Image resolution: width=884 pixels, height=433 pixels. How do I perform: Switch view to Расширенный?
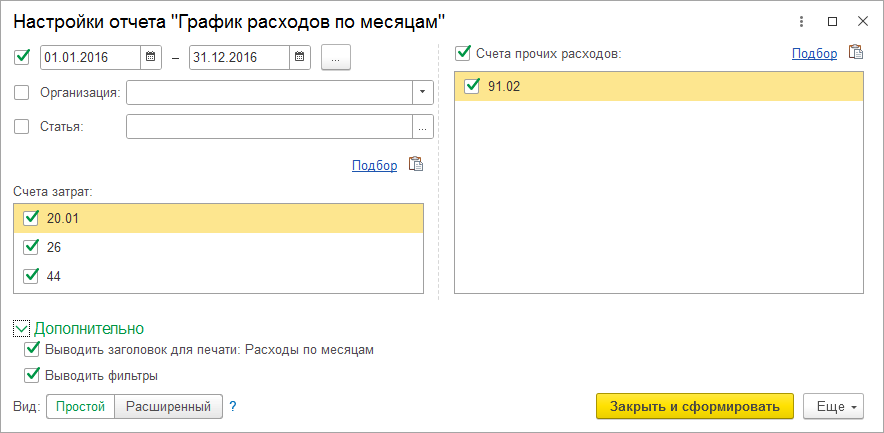click(x=169, y=407)
